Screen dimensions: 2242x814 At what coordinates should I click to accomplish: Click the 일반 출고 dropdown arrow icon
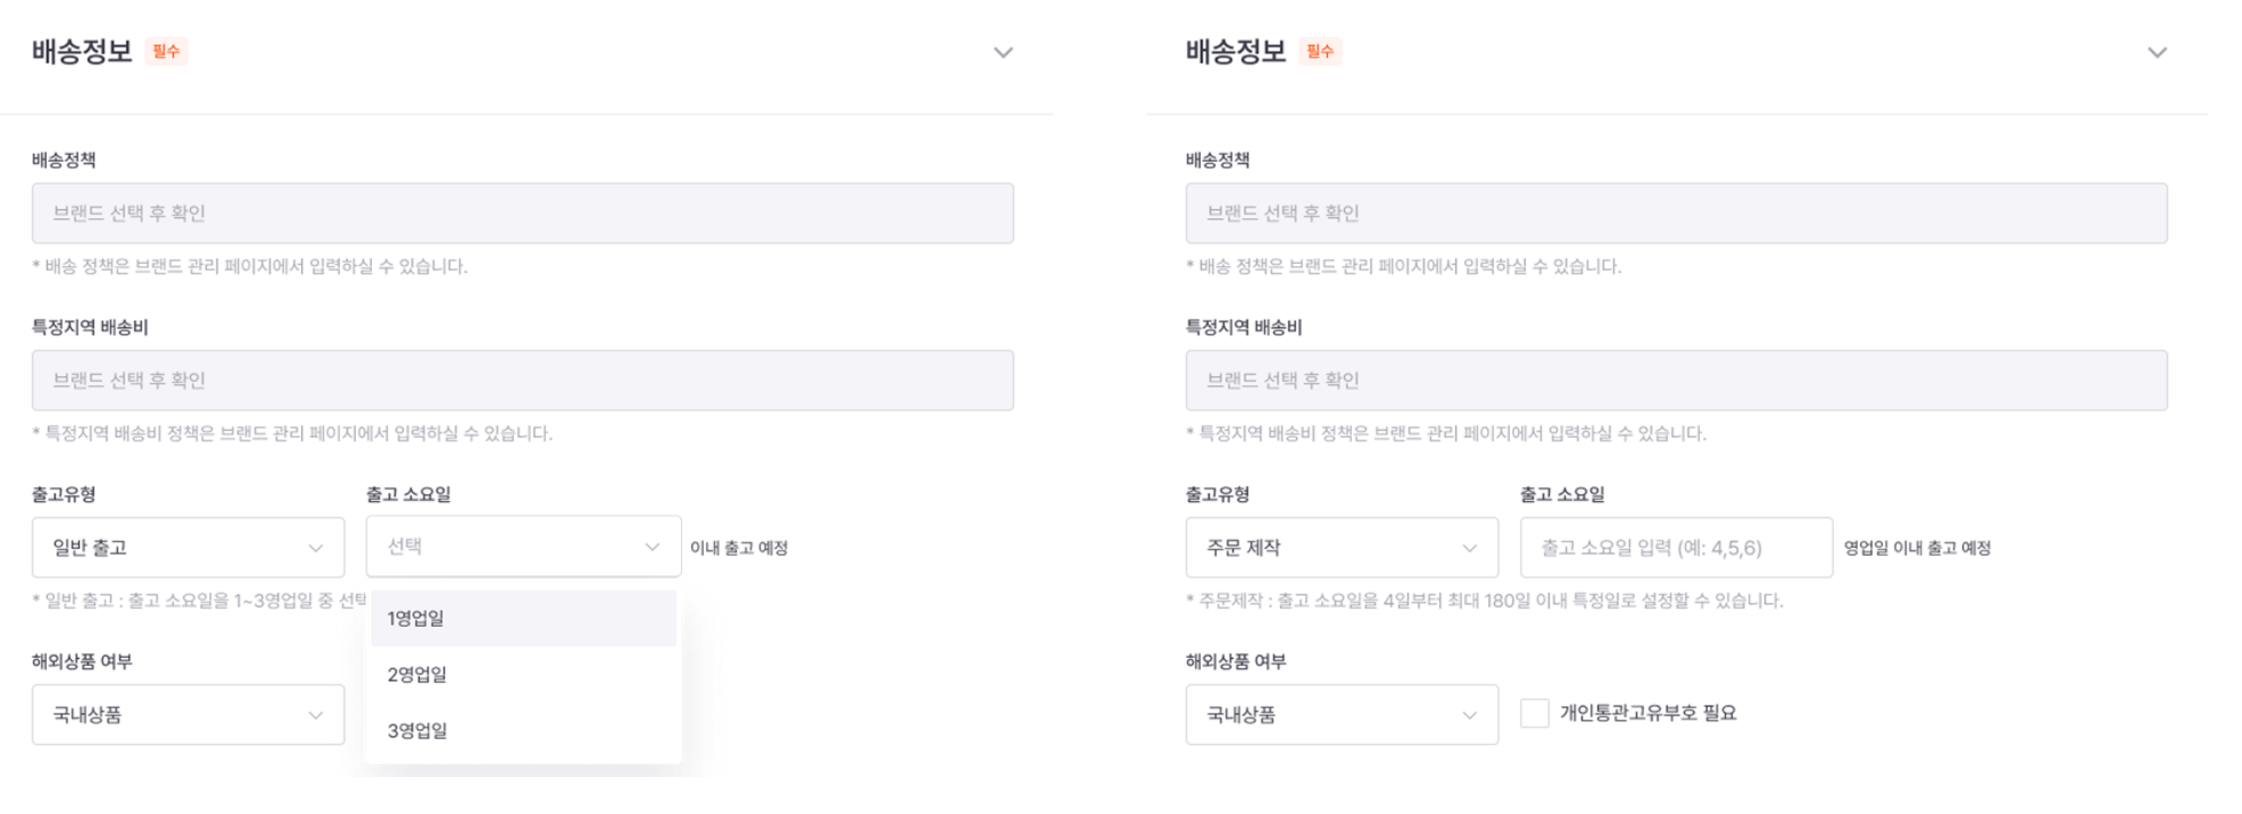click(x=315, y=548)
